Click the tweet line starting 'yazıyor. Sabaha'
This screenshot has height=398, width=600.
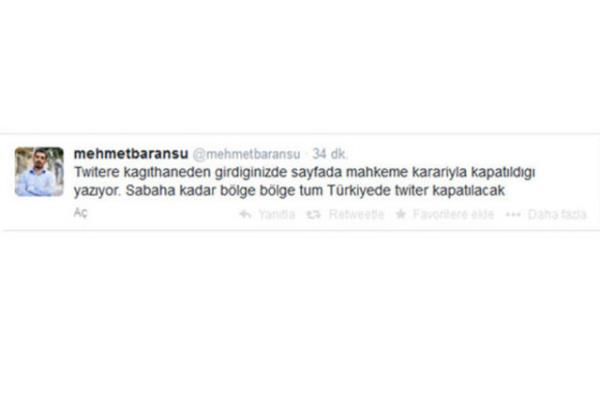click(x=289, y=191)
